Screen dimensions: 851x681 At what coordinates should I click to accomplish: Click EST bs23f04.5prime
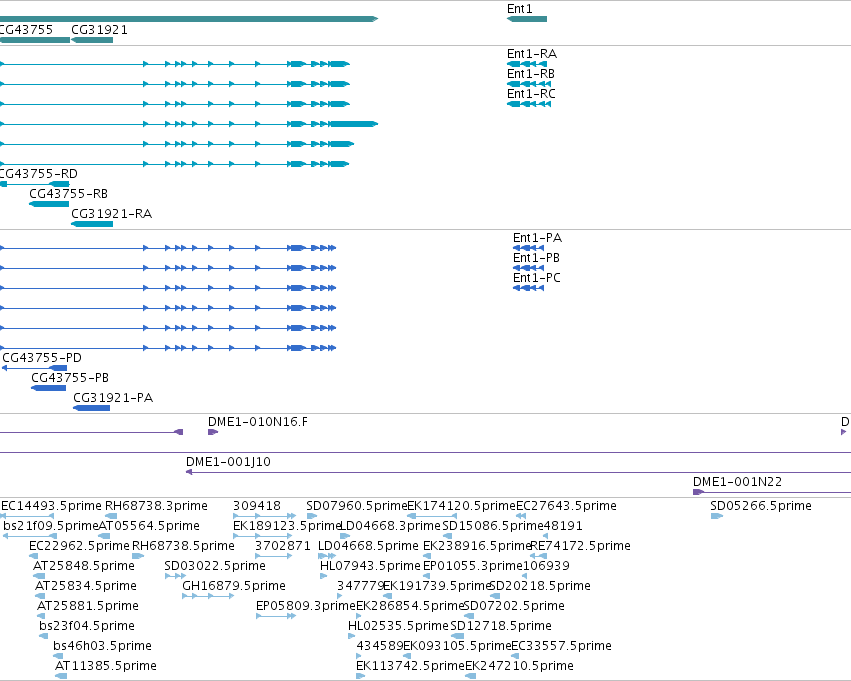tap(87, 626)
